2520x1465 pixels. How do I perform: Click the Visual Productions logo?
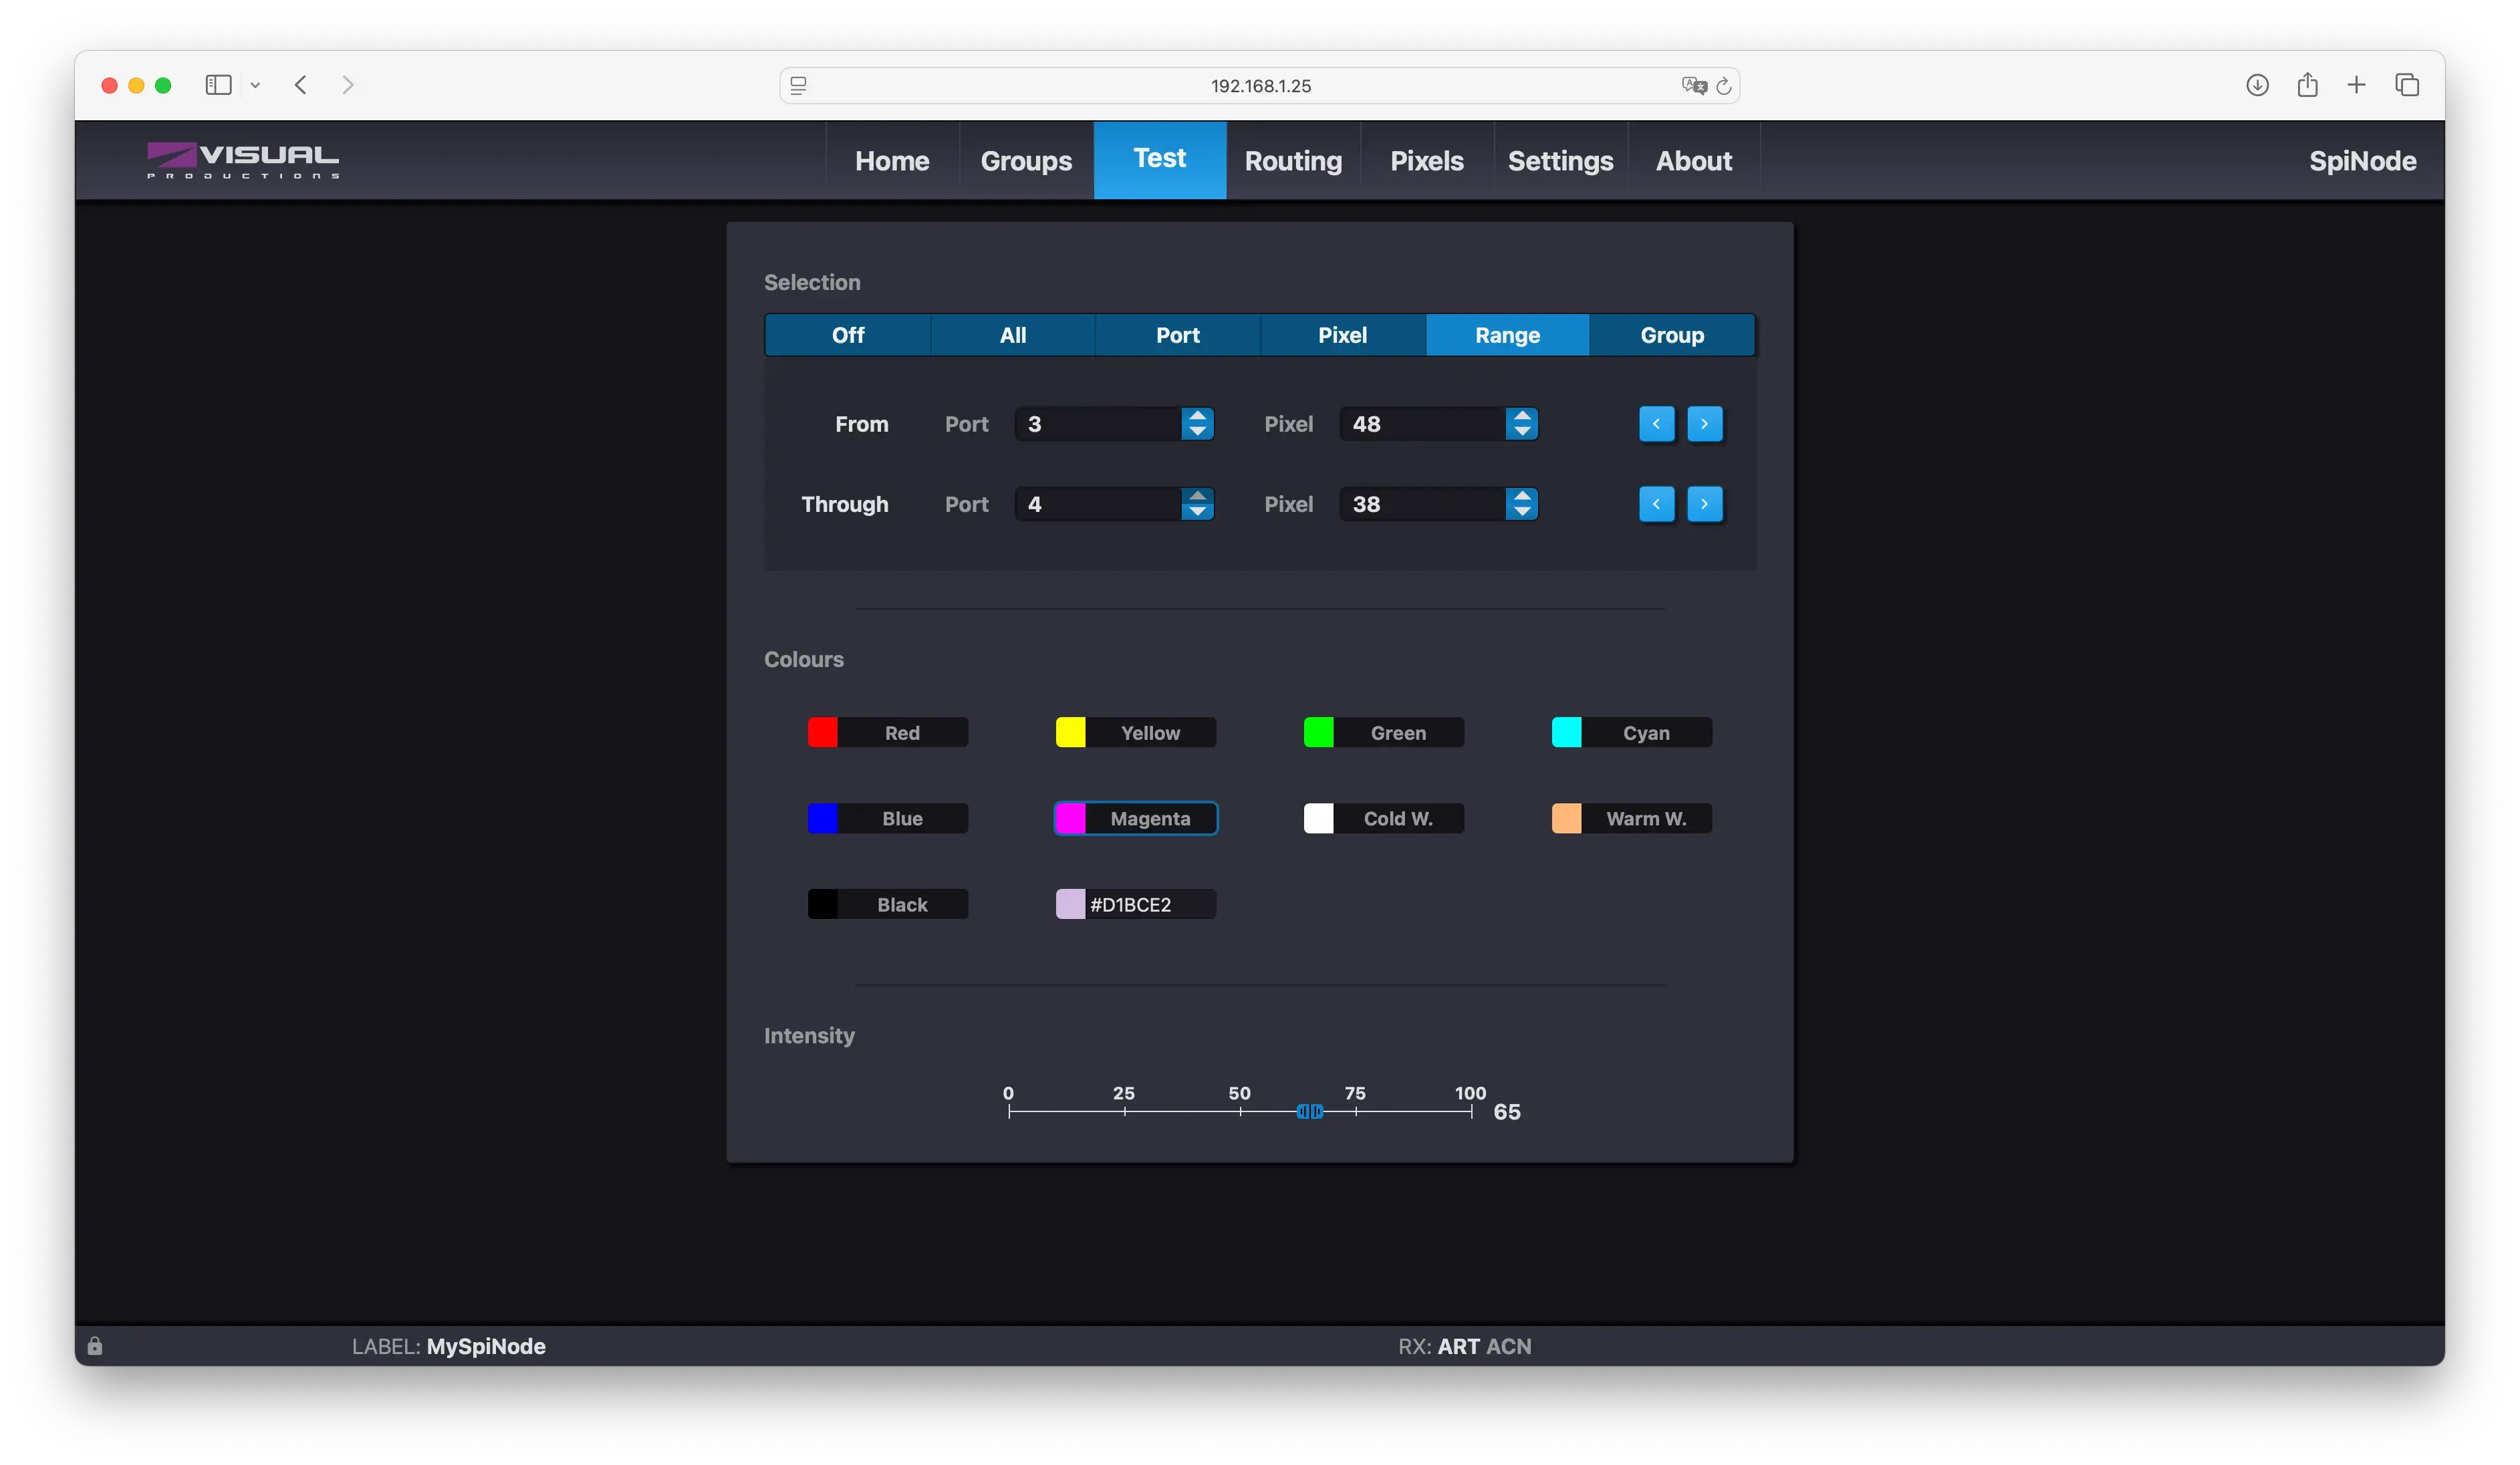click(243, 160)
